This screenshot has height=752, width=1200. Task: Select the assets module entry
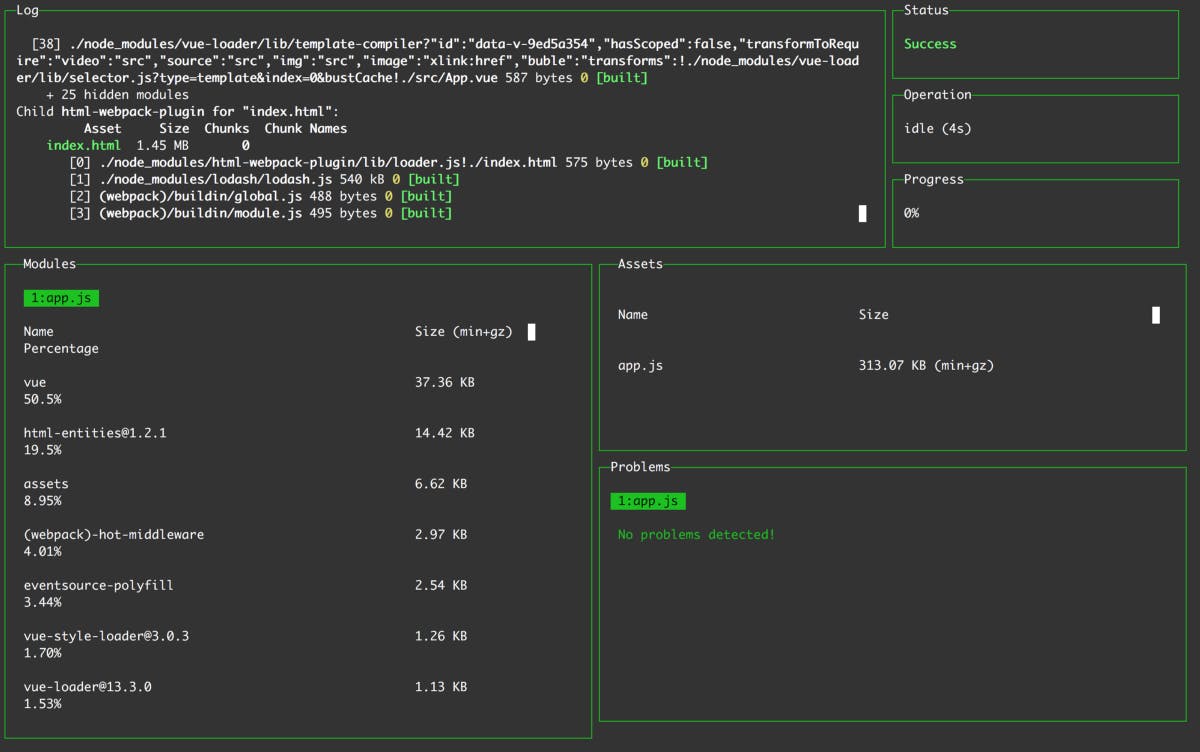[44, 483]
